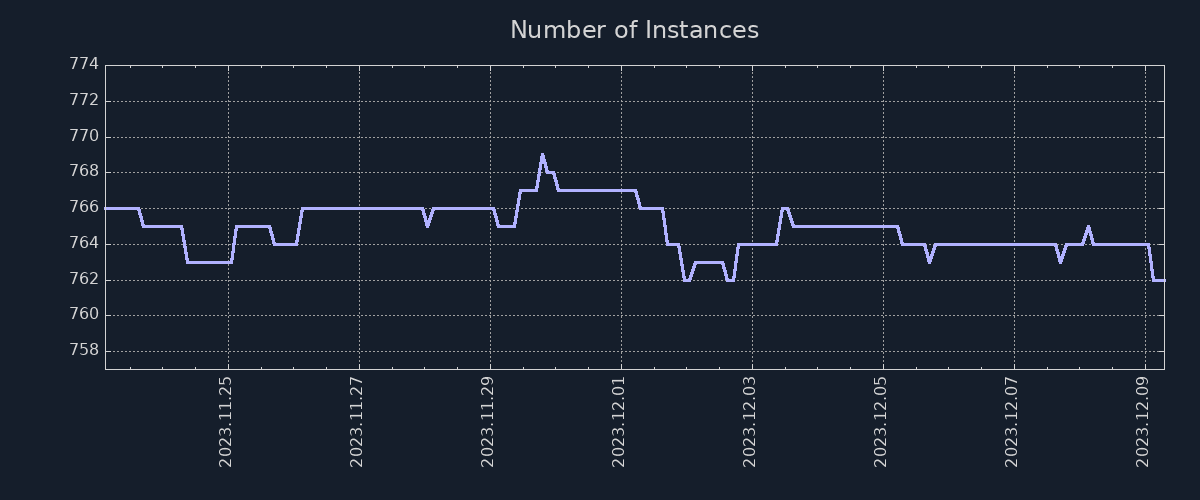Viewport: 1200px width, 500px height.
Task: Select the y-axis label 764
Action: [x=84, y=243]
